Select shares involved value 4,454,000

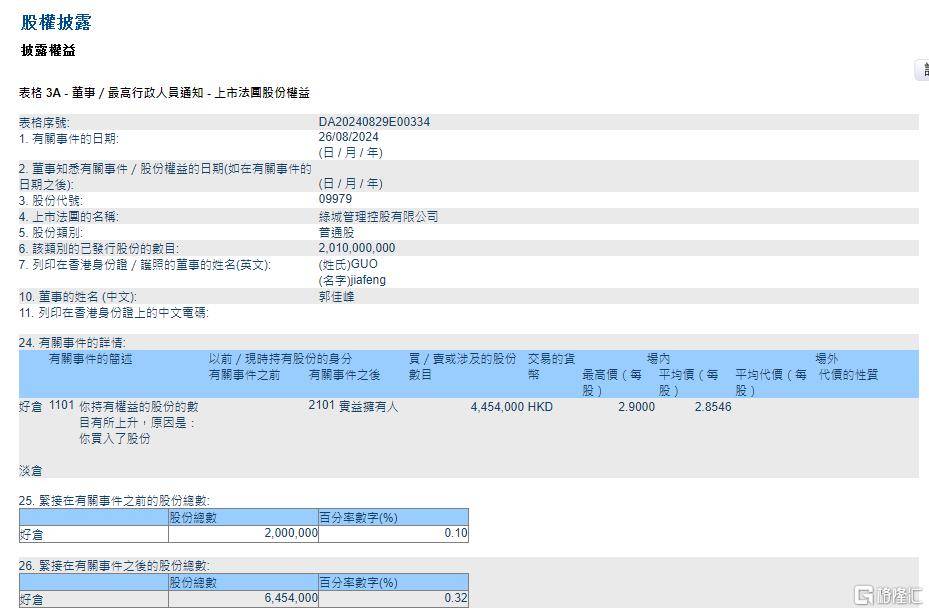pos(497,407)
